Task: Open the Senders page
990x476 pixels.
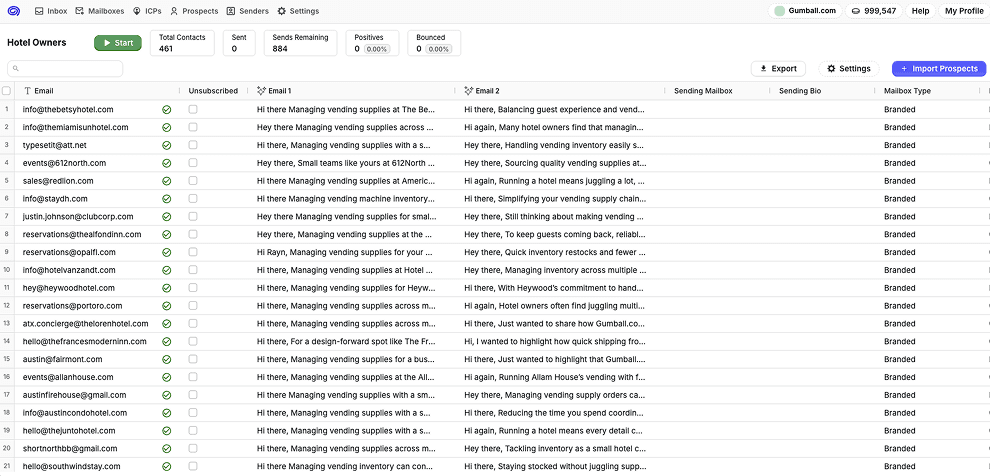Action: [248, 11]
